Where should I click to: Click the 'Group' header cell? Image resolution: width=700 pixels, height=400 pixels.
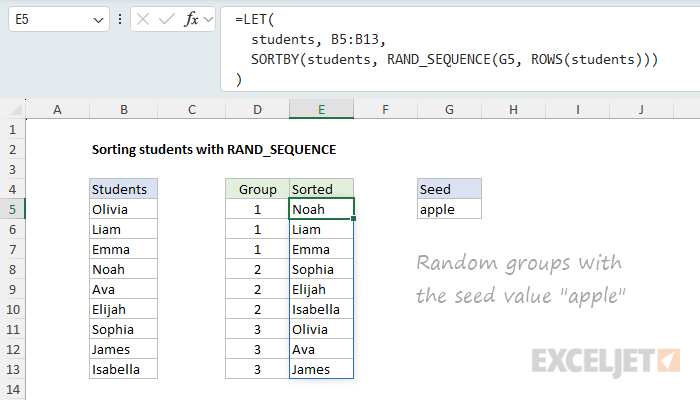pyautogui.click(x=257, y=189)
